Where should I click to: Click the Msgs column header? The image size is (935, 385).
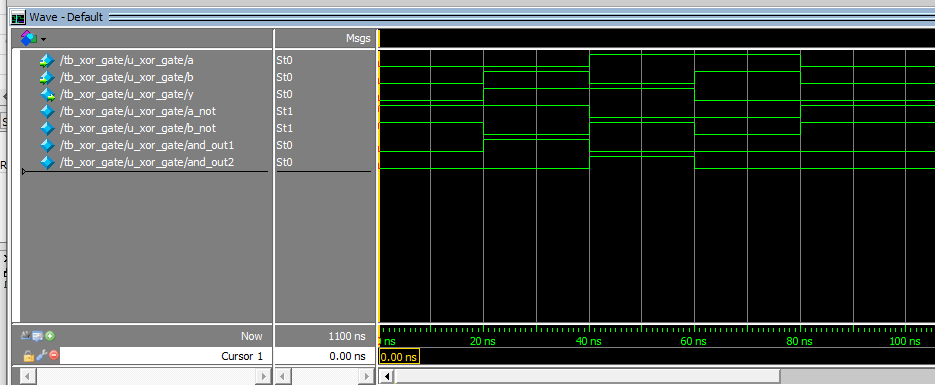(x=358, y=39)
